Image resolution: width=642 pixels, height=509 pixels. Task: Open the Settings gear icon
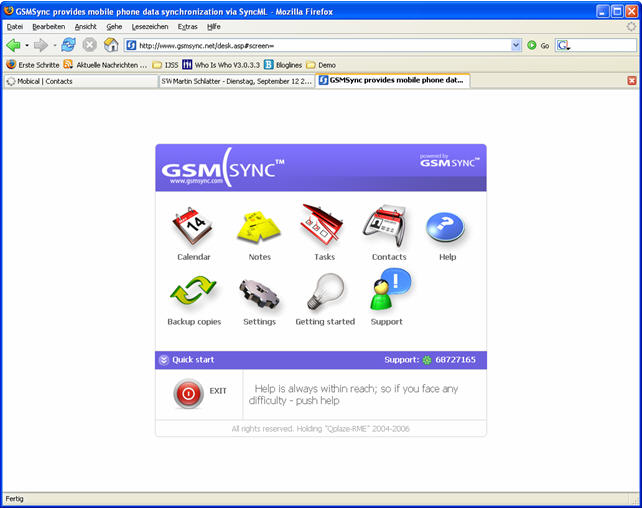259,293
